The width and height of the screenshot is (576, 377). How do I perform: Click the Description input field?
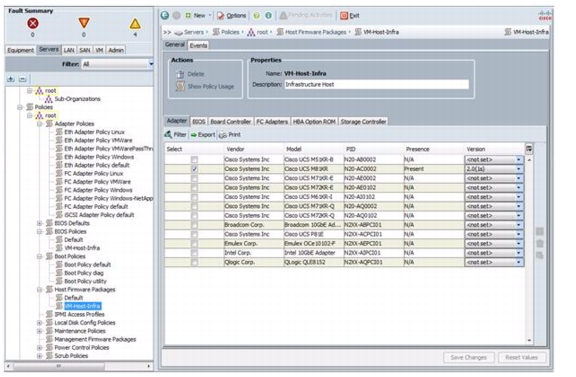pos(377,85)
